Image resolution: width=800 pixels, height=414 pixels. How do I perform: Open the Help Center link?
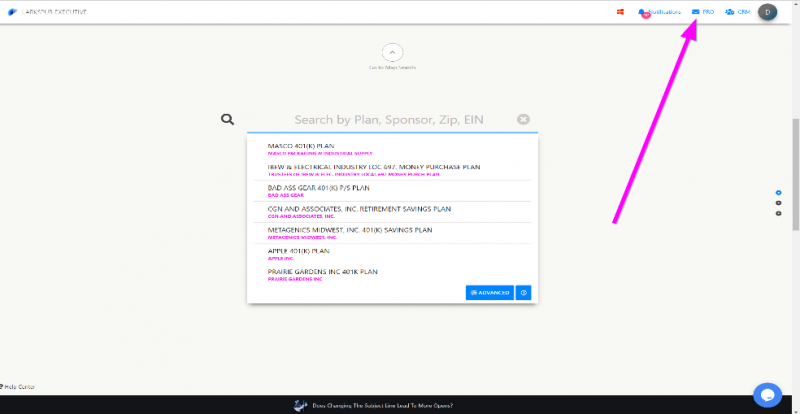[x=19, y=386]
